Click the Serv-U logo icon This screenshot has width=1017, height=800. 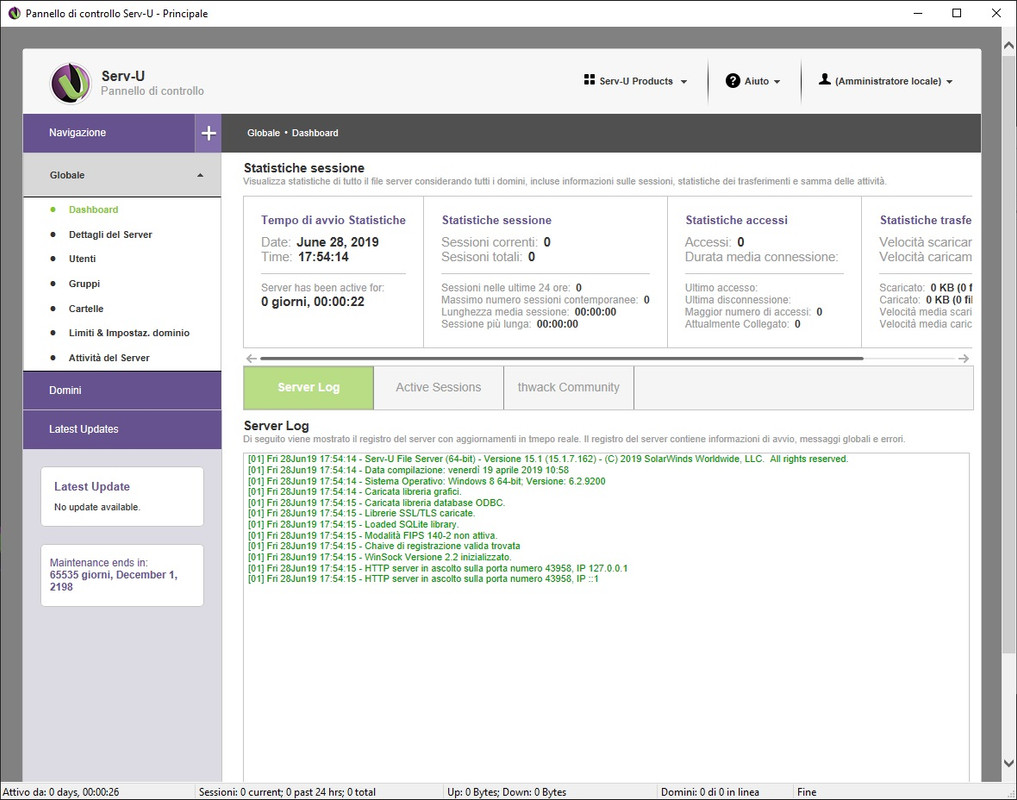point(71,83)
